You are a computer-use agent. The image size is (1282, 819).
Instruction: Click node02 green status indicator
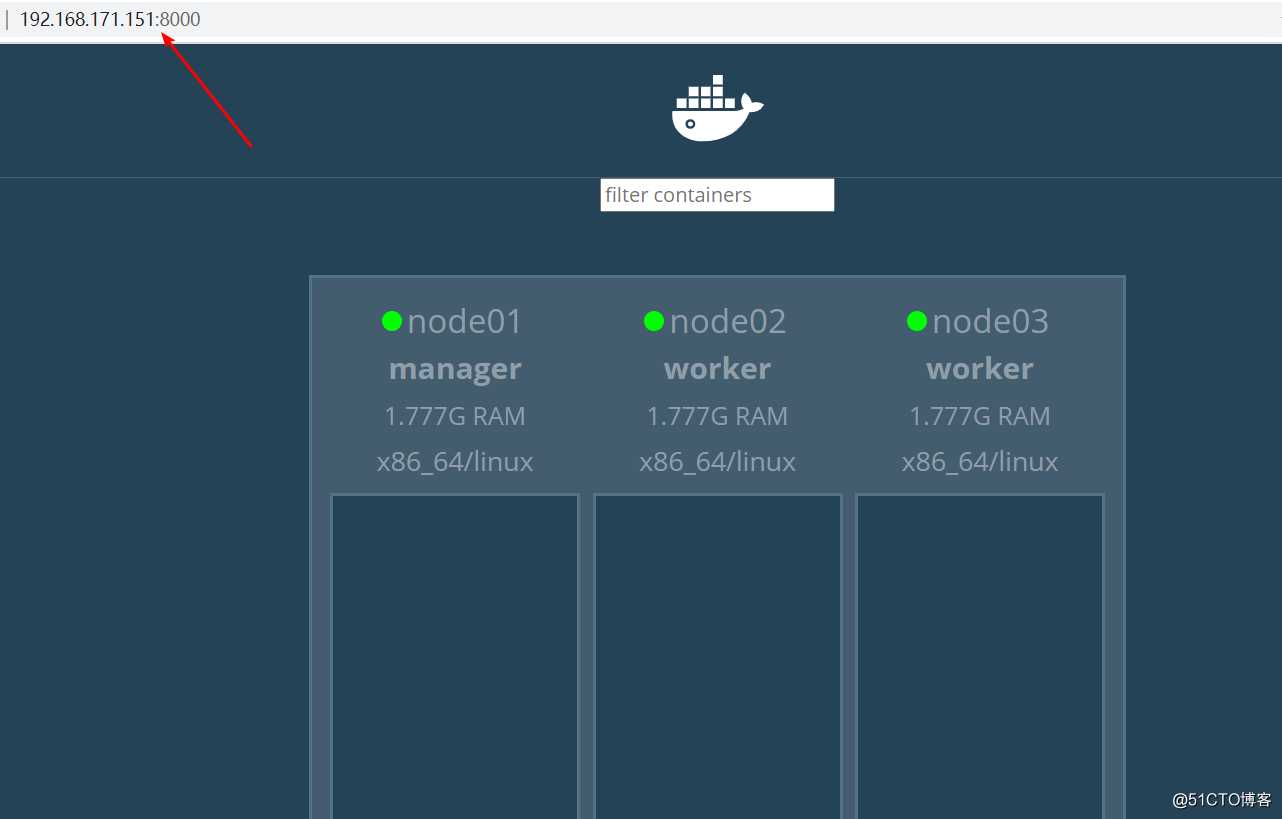654,321
